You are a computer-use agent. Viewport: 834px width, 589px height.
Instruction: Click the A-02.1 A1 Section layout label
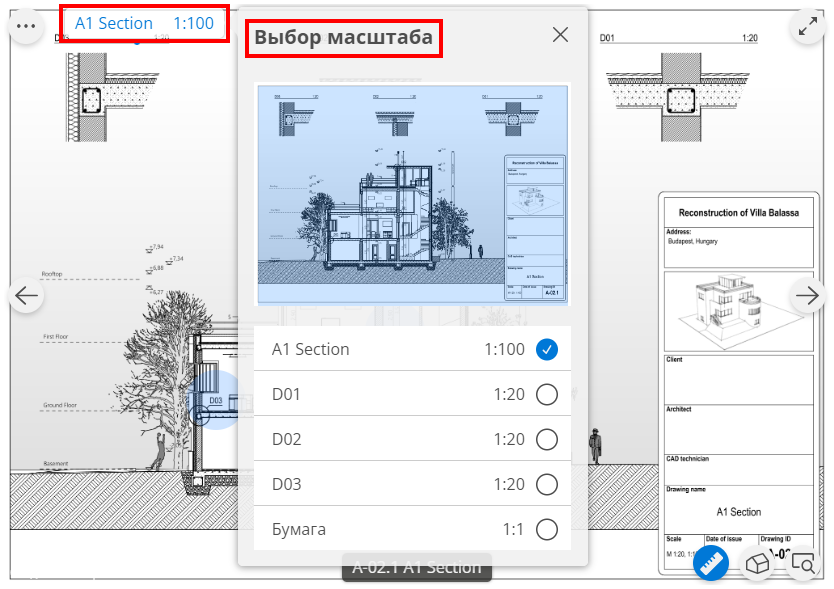click(416, 567)
